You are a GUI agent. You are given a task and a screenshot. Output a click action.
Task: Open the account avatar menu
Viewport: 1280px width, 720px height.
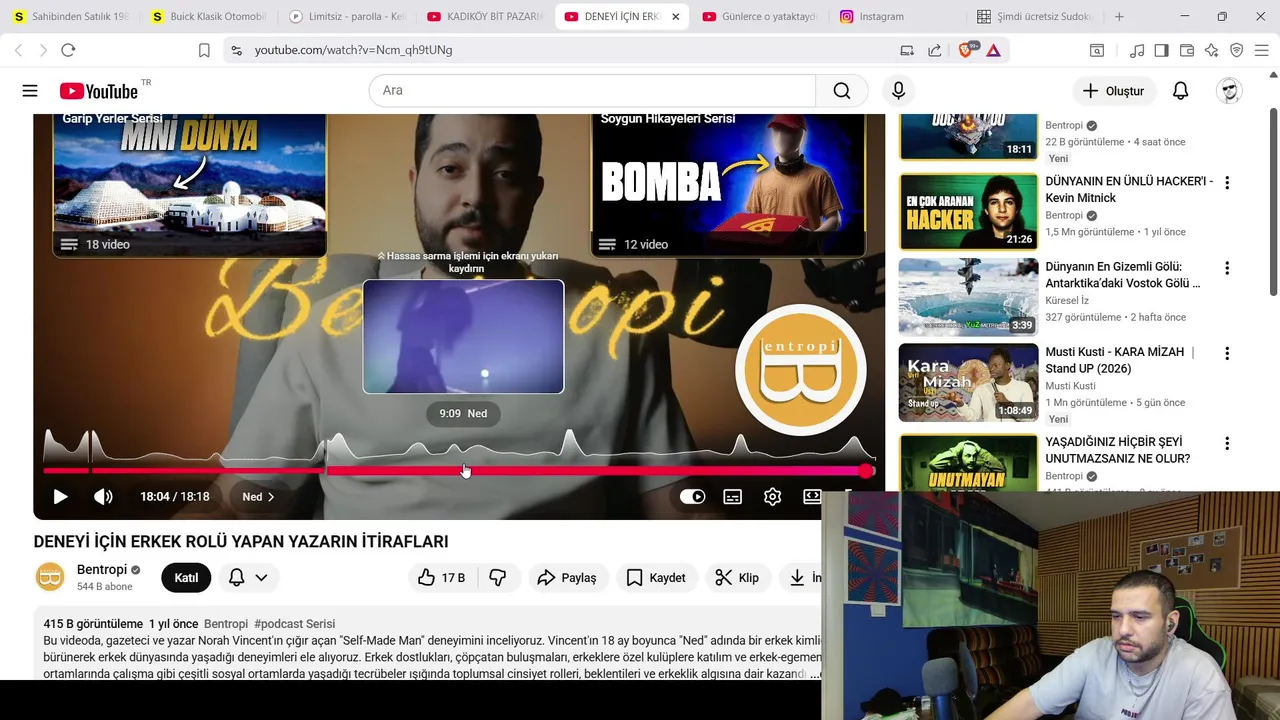tap(1229, 91)
